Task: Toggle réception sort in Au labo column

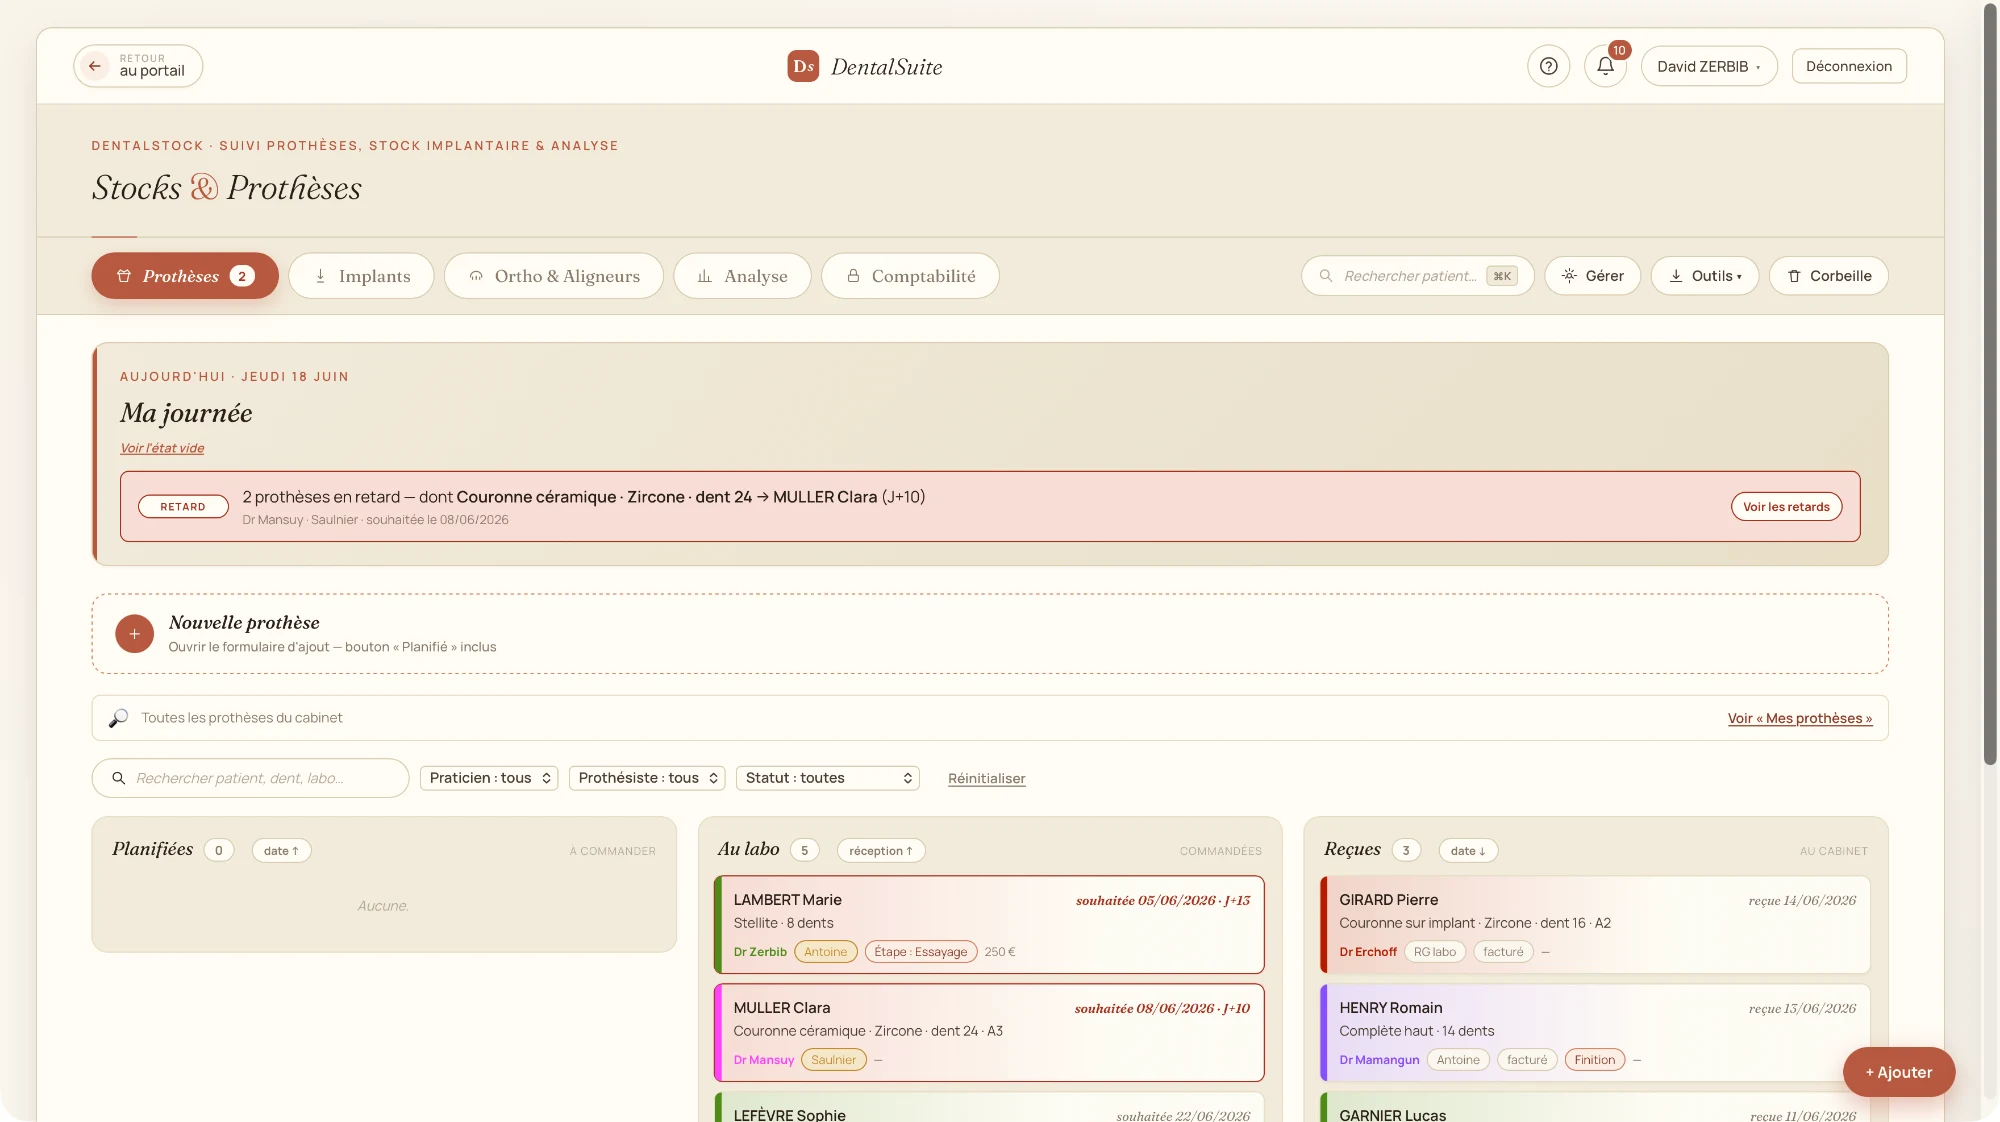Action: tap(881, 851)
